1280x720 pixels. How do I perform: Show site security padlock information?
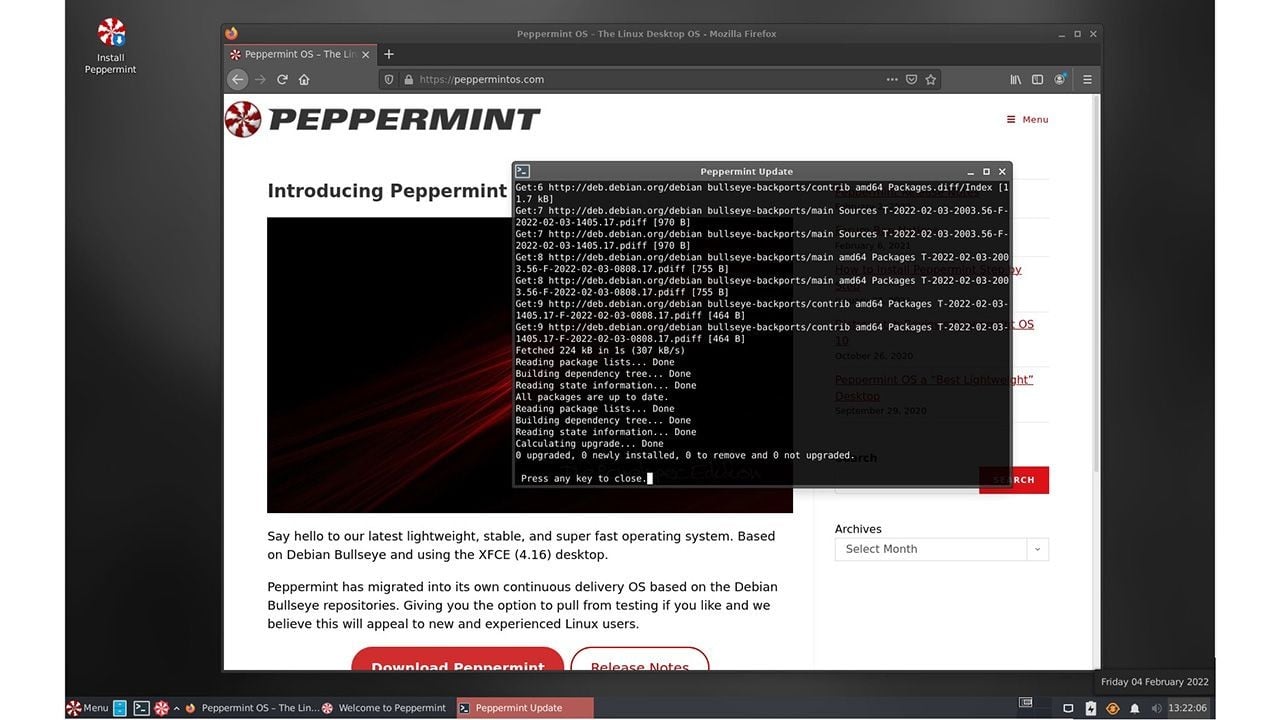pos(408,79)
